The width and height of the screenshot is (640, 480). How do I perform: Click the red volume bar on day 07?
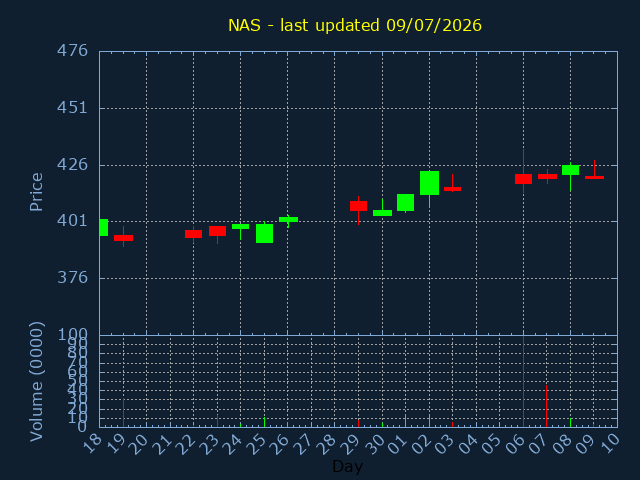pyautogui.click(x=547, y=406)
